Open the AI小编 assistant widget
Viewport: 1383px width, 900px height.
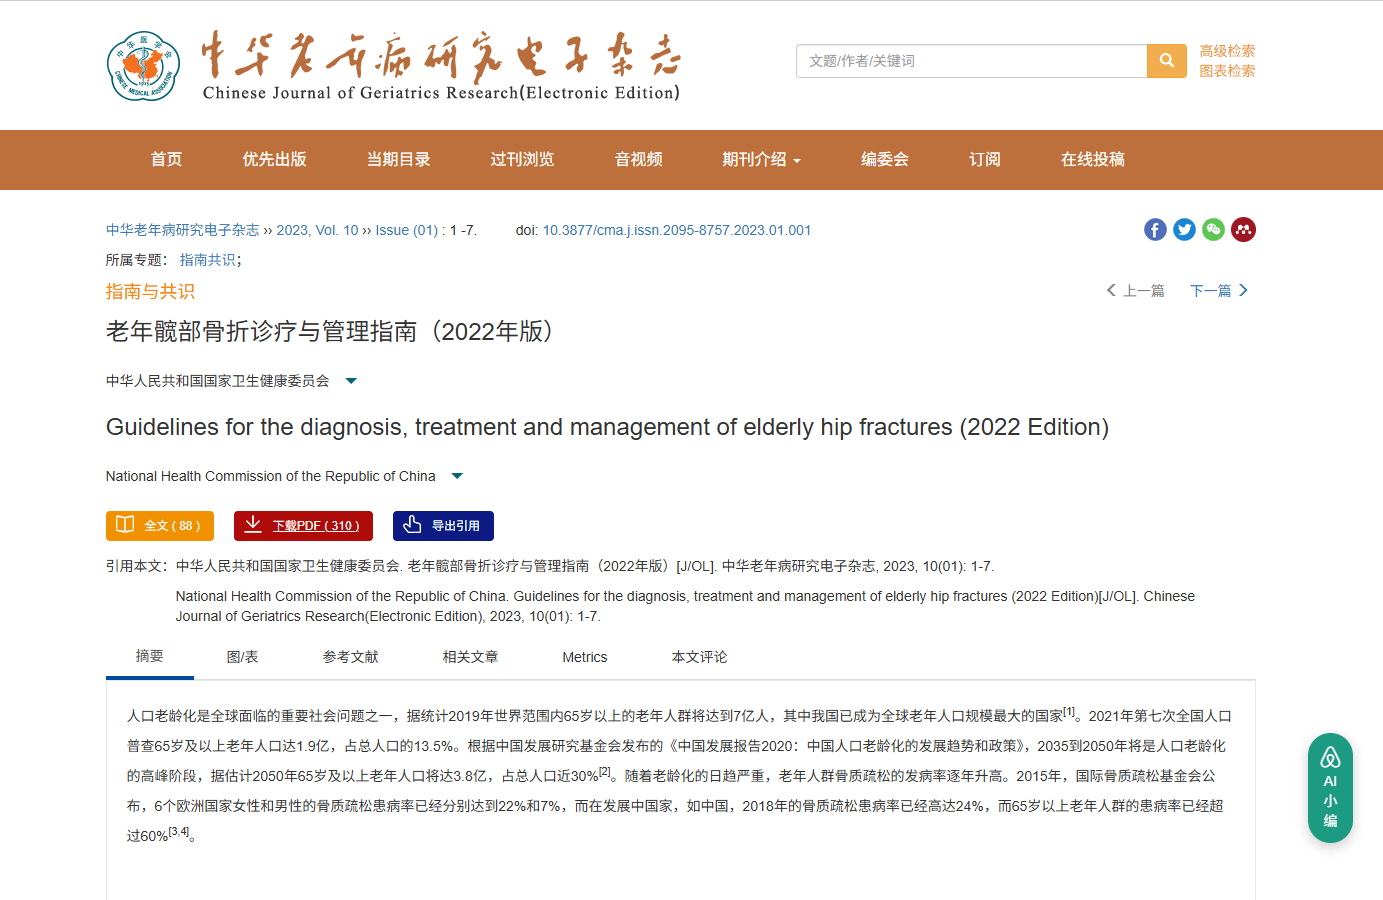coord(1330,788)
